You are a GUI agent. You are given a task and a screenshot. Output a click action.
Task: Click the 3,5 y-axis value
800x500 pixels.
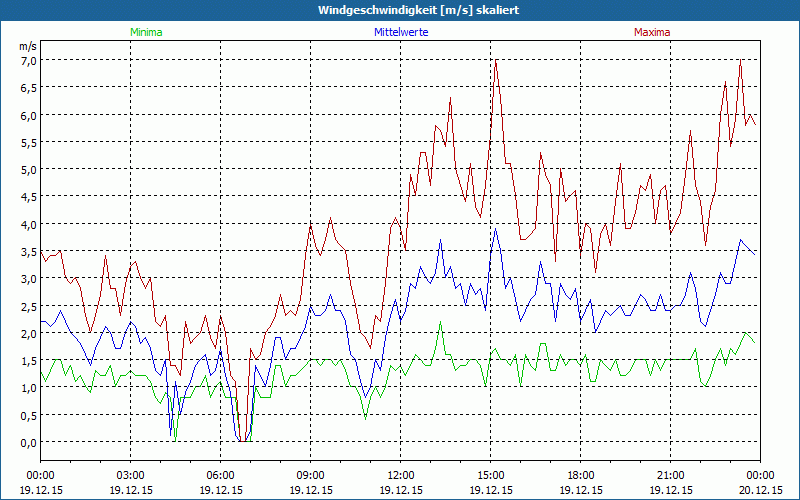pyautogui.click(x=29, y=252)
